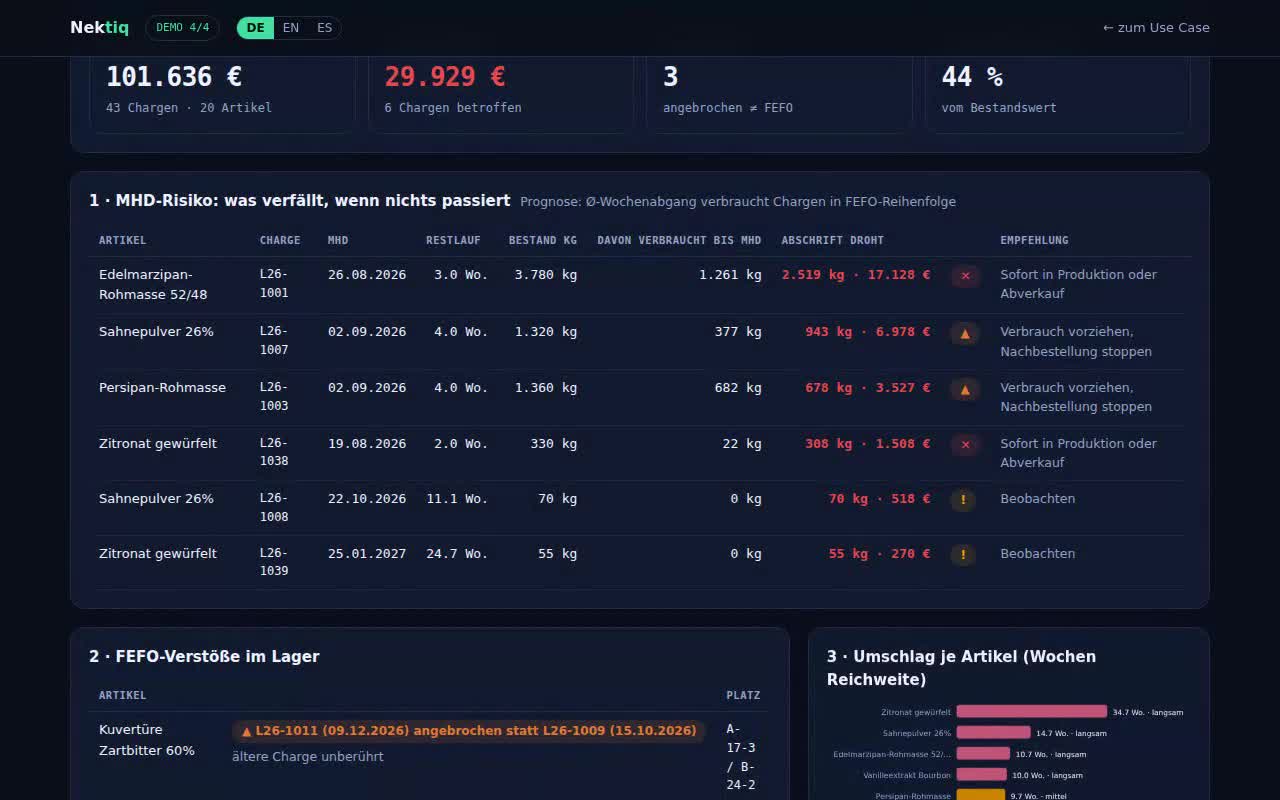The height and width of the screenshot is (800, 1280).
Task: Click the L26-1011 angebrochen FEFO violation badge
Action: pos(469,731)
